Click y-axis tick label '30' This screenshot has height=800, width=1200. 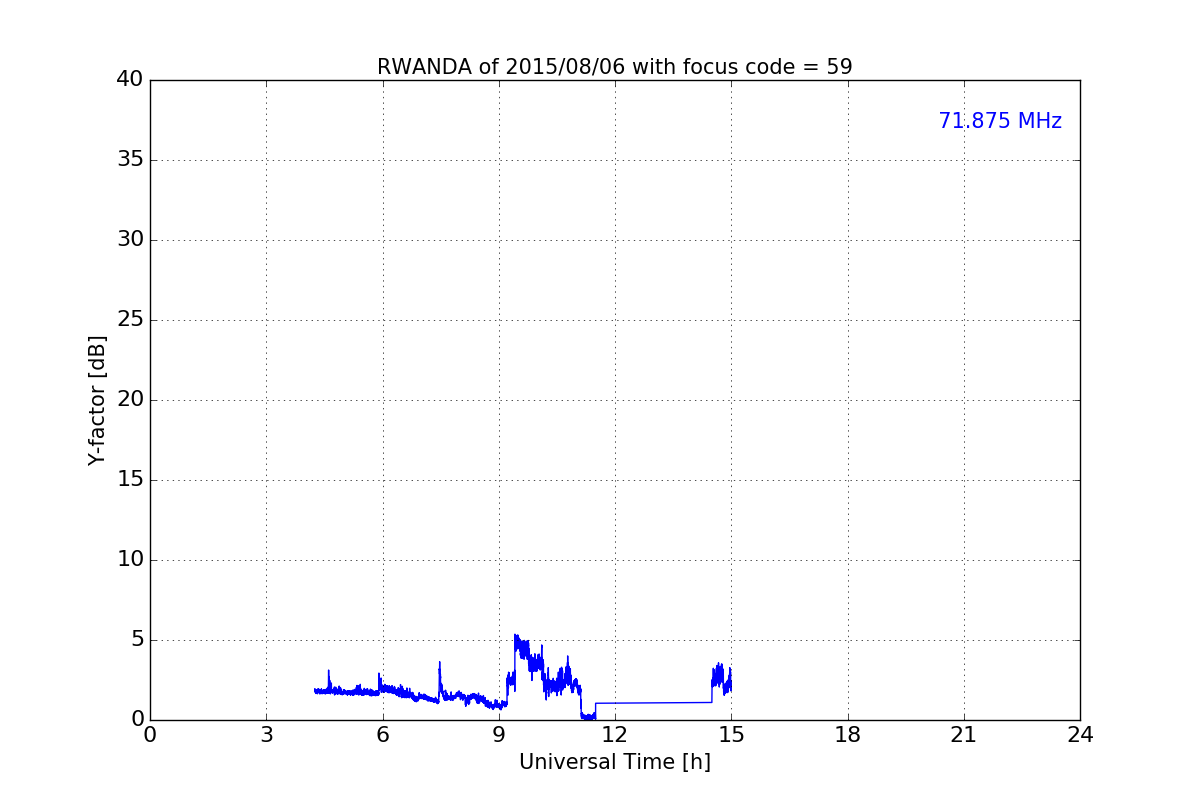[130, 240]
